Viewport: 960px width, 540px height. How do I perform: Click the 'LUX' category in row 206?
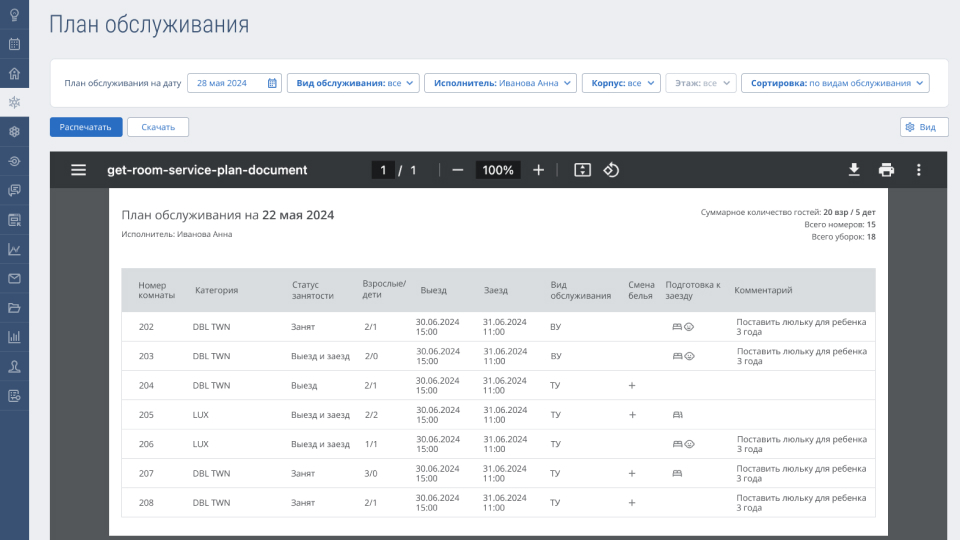pyautogui.click(x=200, y=444)
